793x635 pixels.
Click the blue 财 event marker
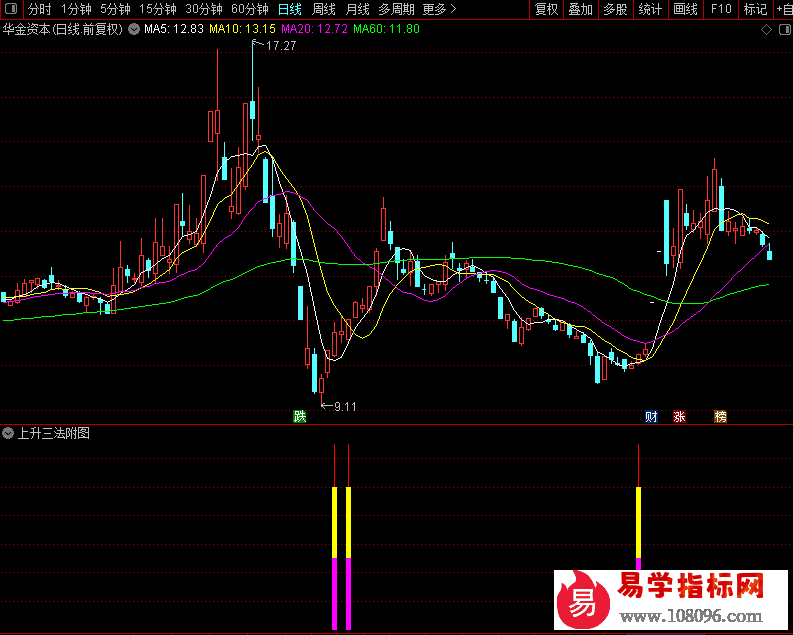pyautogui.click(x=651, y=416)
